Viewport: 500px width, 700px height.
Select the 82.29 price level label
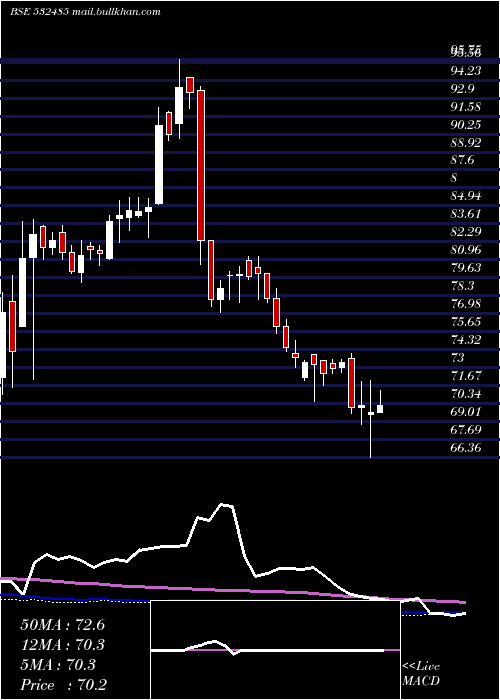click(x=466, y=232)
